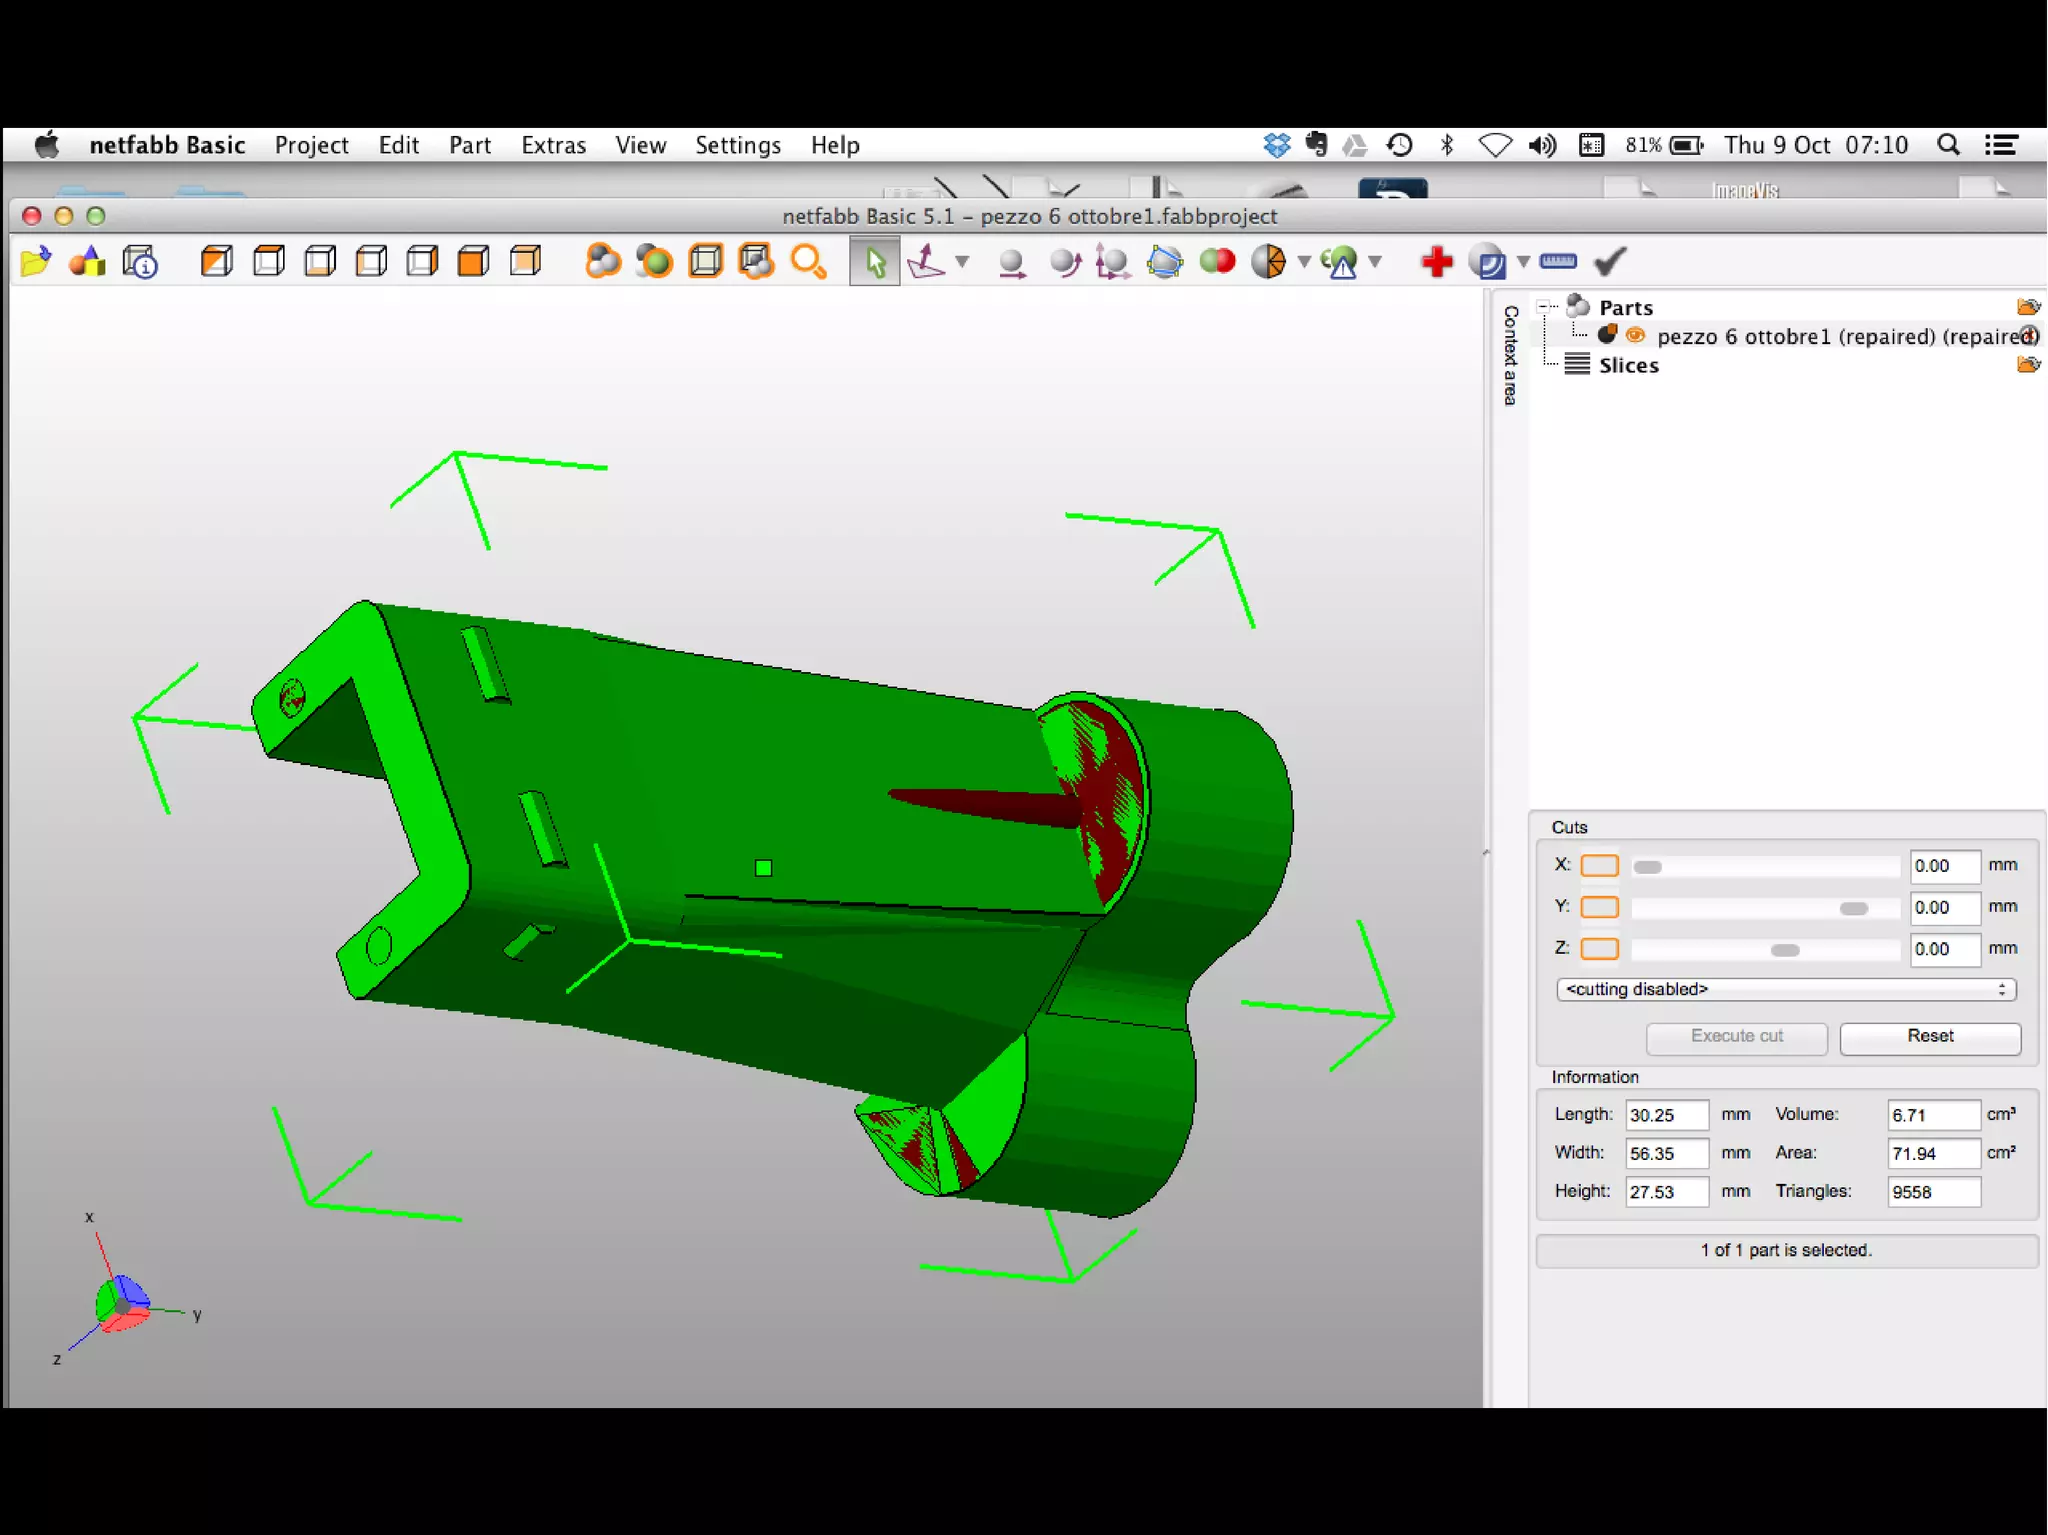Click the add primitive shapes icon
The height and width of the screenshot is (1535, 2048).
point(88,262)
